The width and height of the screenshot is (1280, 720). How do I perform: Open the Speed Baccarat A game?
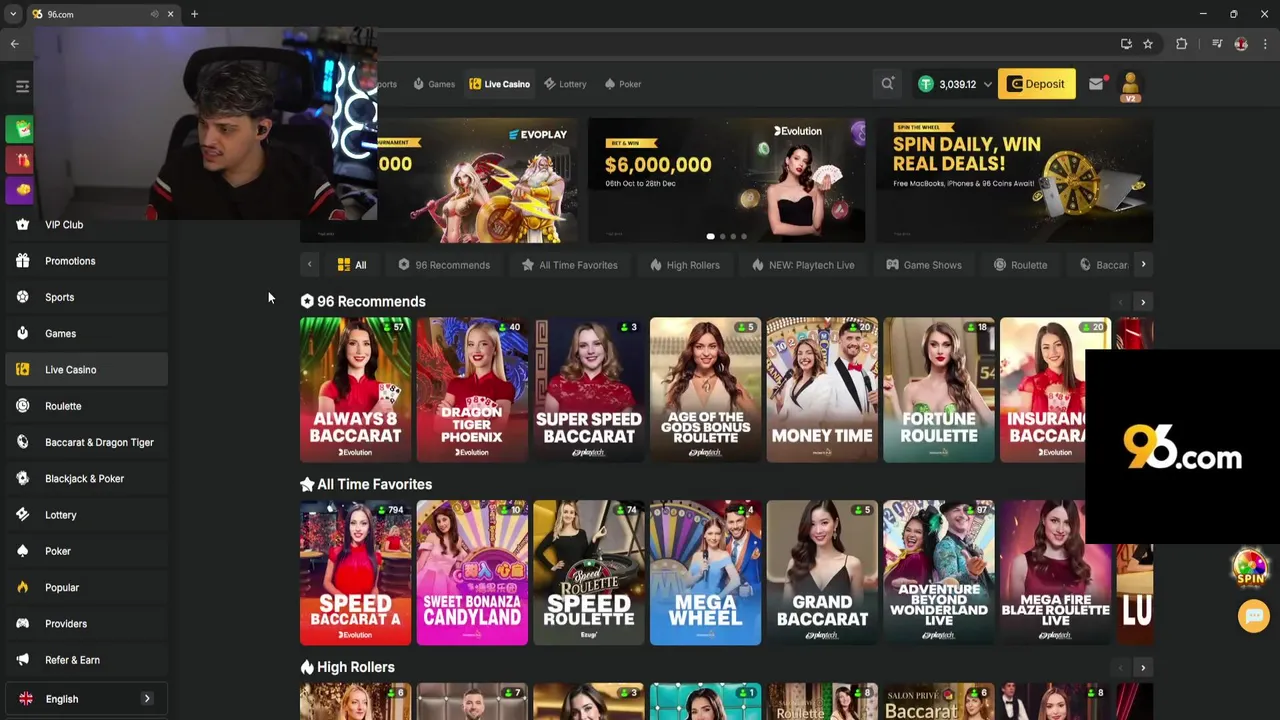pos(355,573)
